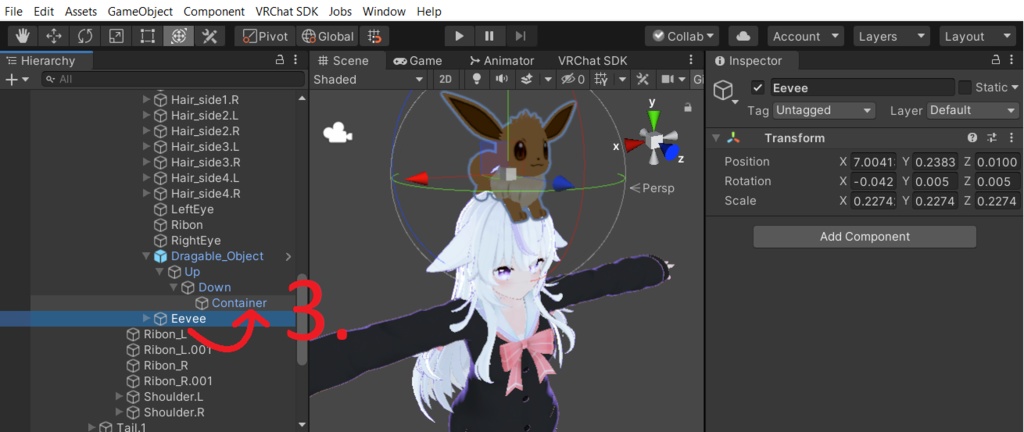Screen dimensions: 1024x432
Task: Select the Rect transform tool
Action: [x=148, y=37]
